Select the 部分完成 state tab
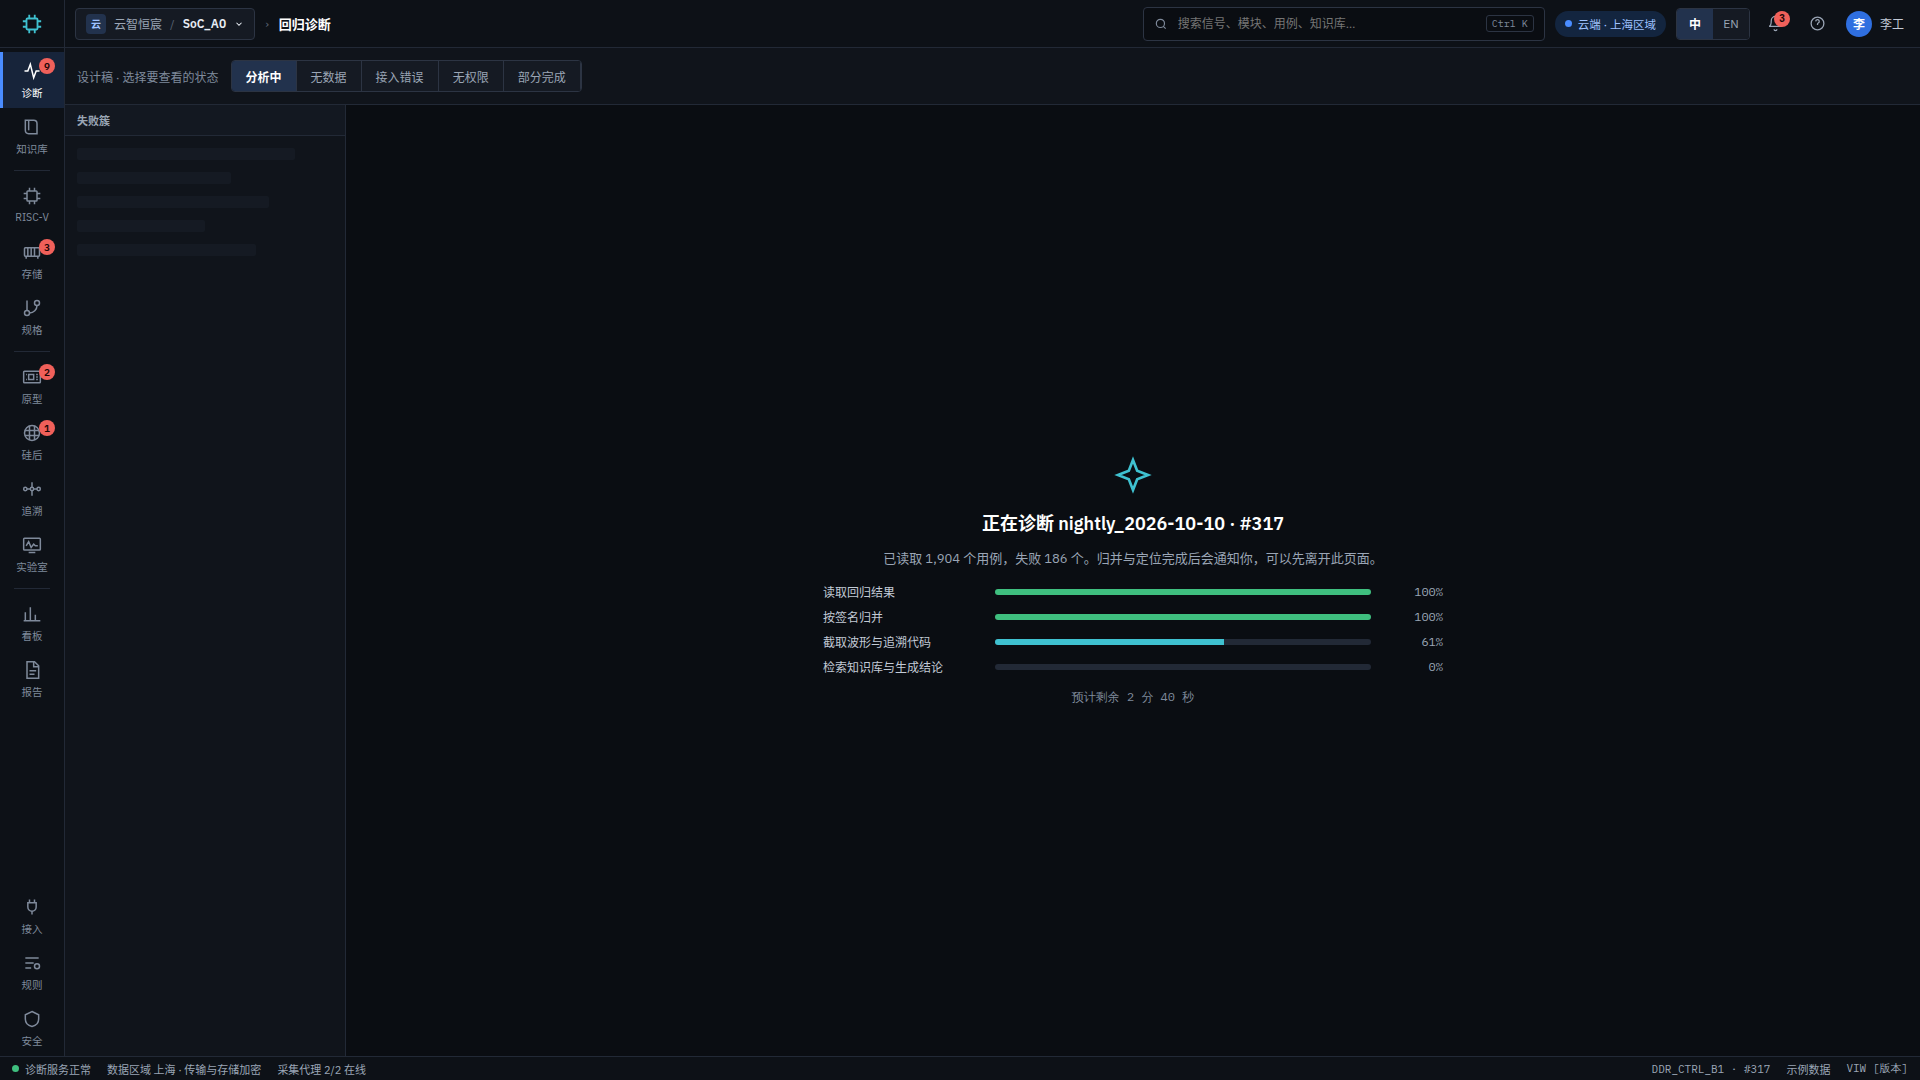The width and height of the screenshot is (1920, 1080). [541, 77]
